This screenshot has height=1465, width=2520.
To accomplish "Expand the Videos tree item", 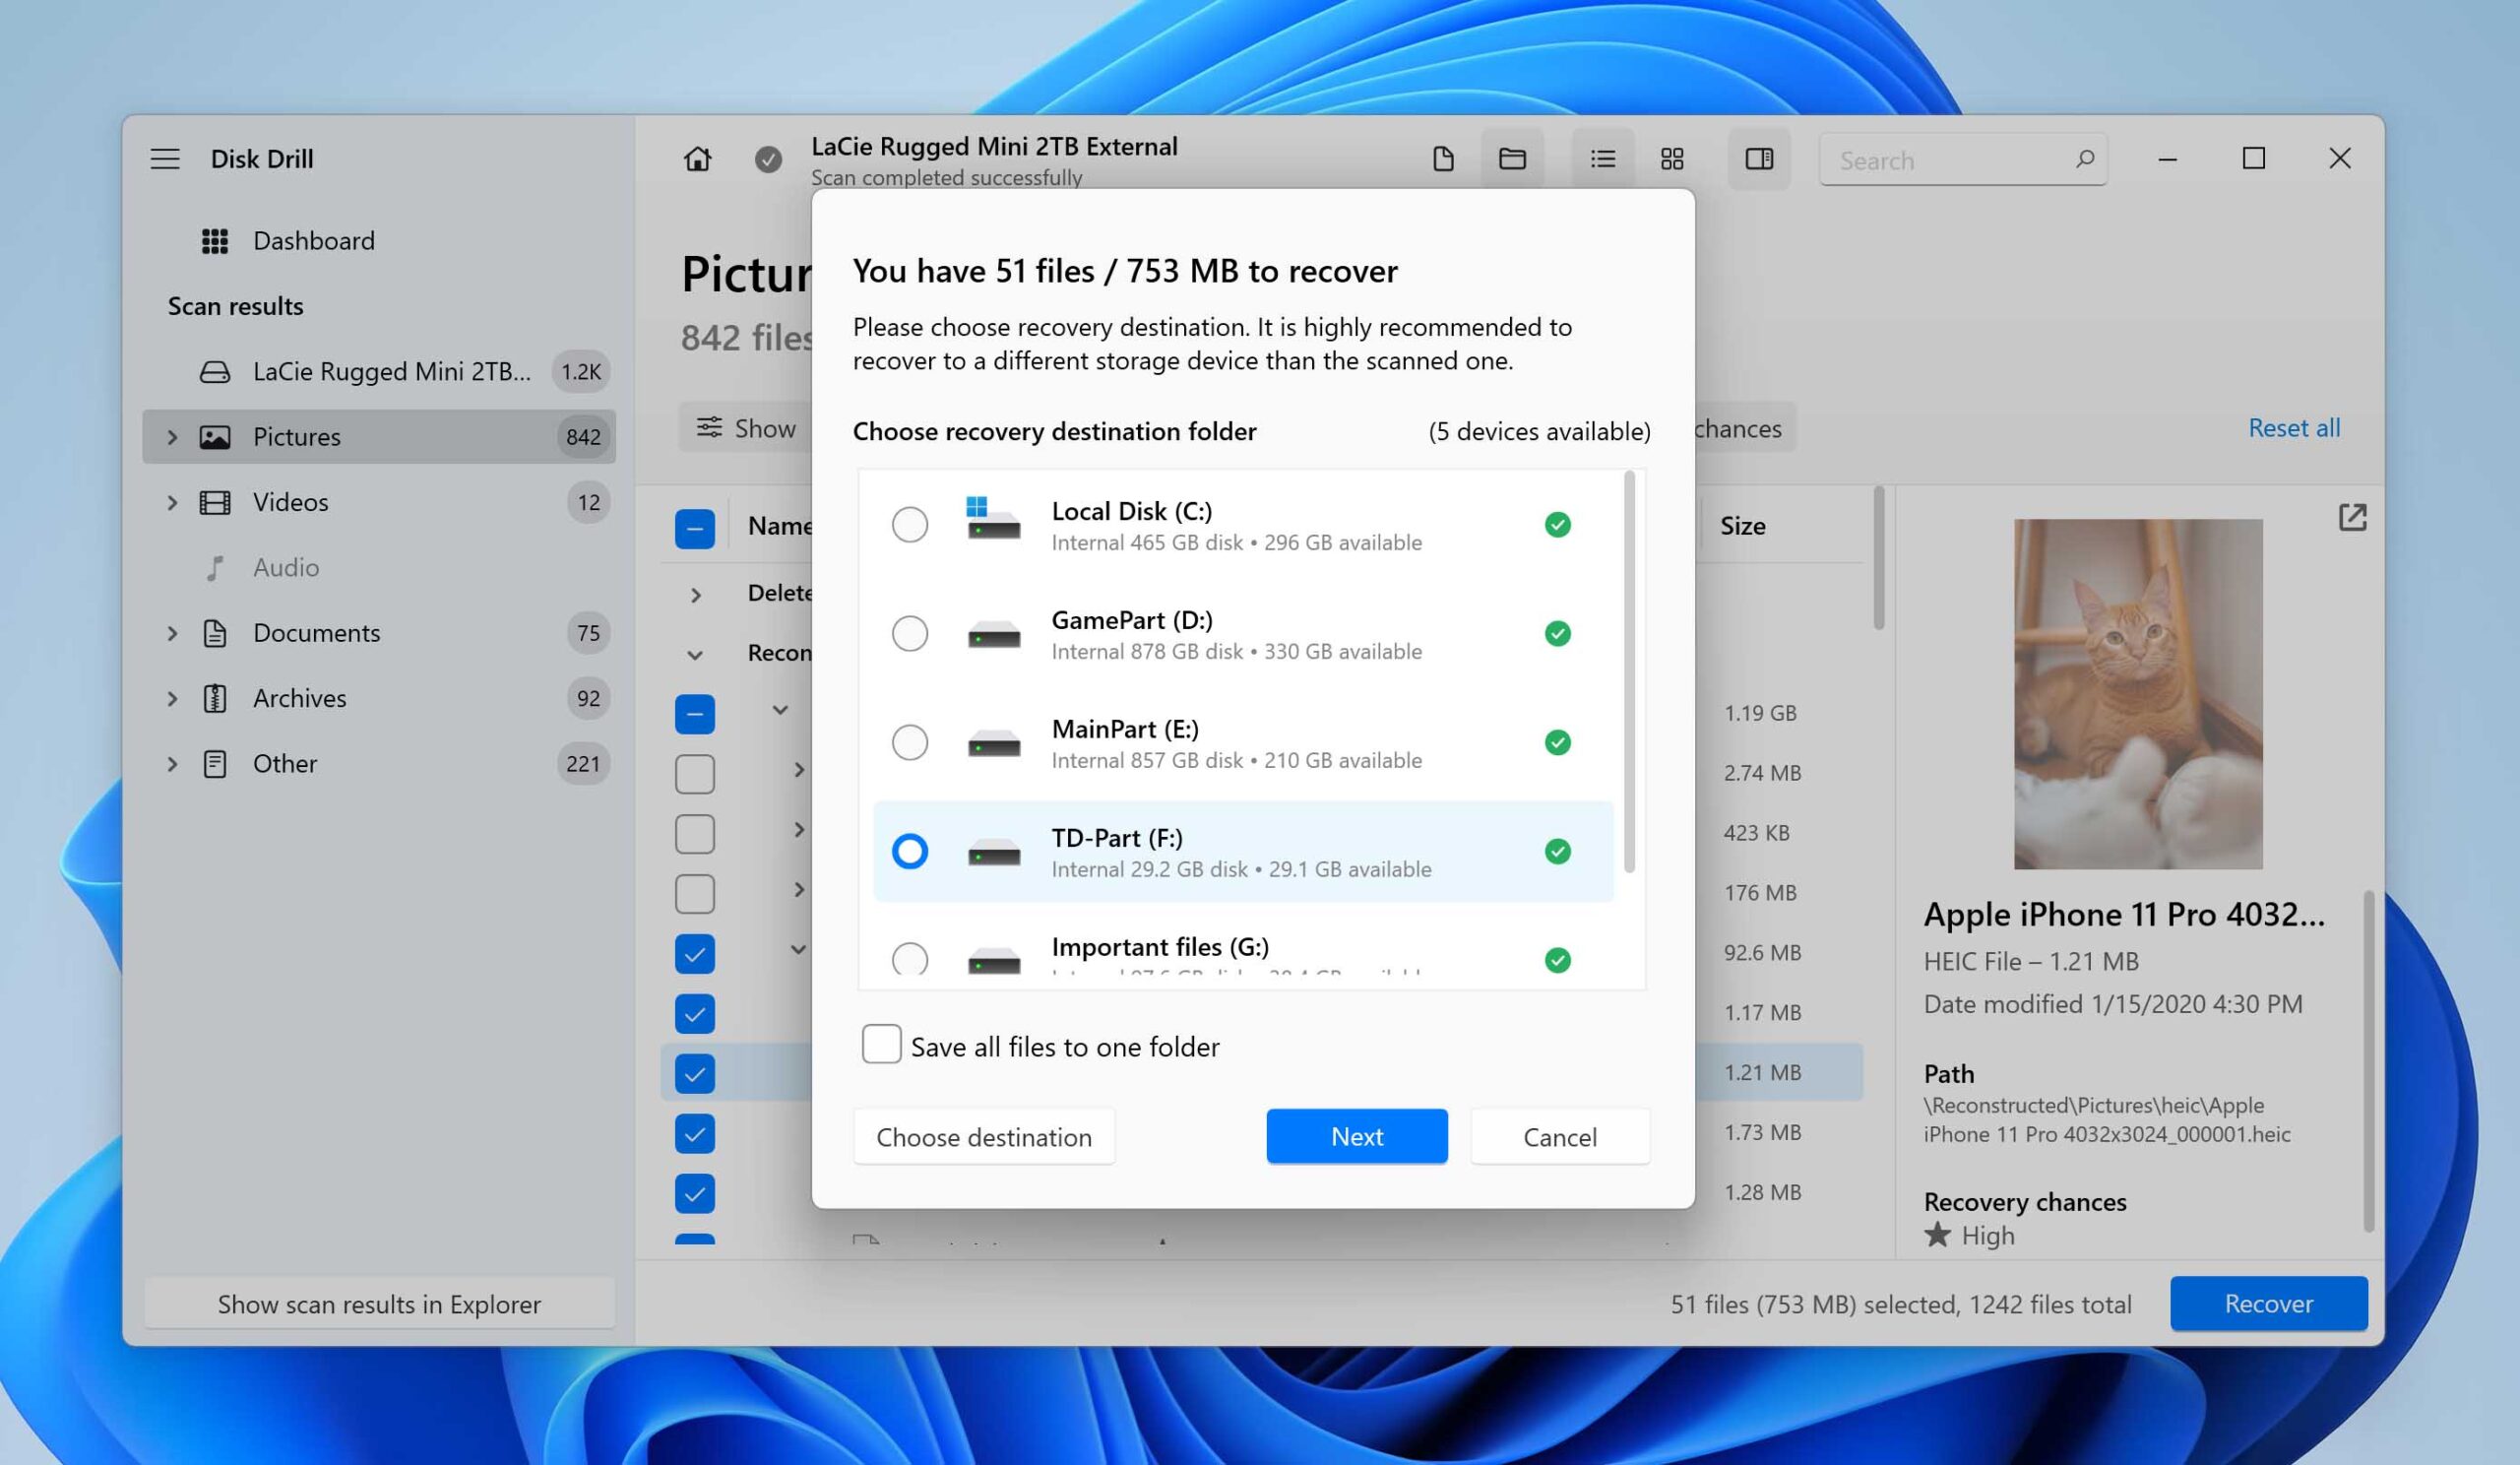I will click(172, 502).
